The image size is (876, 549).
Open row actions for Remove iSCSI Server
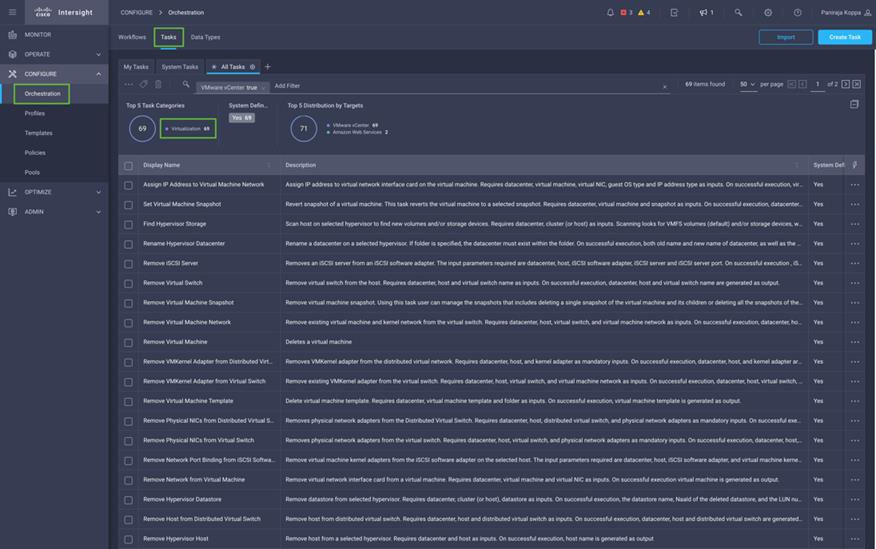[855, 264]
